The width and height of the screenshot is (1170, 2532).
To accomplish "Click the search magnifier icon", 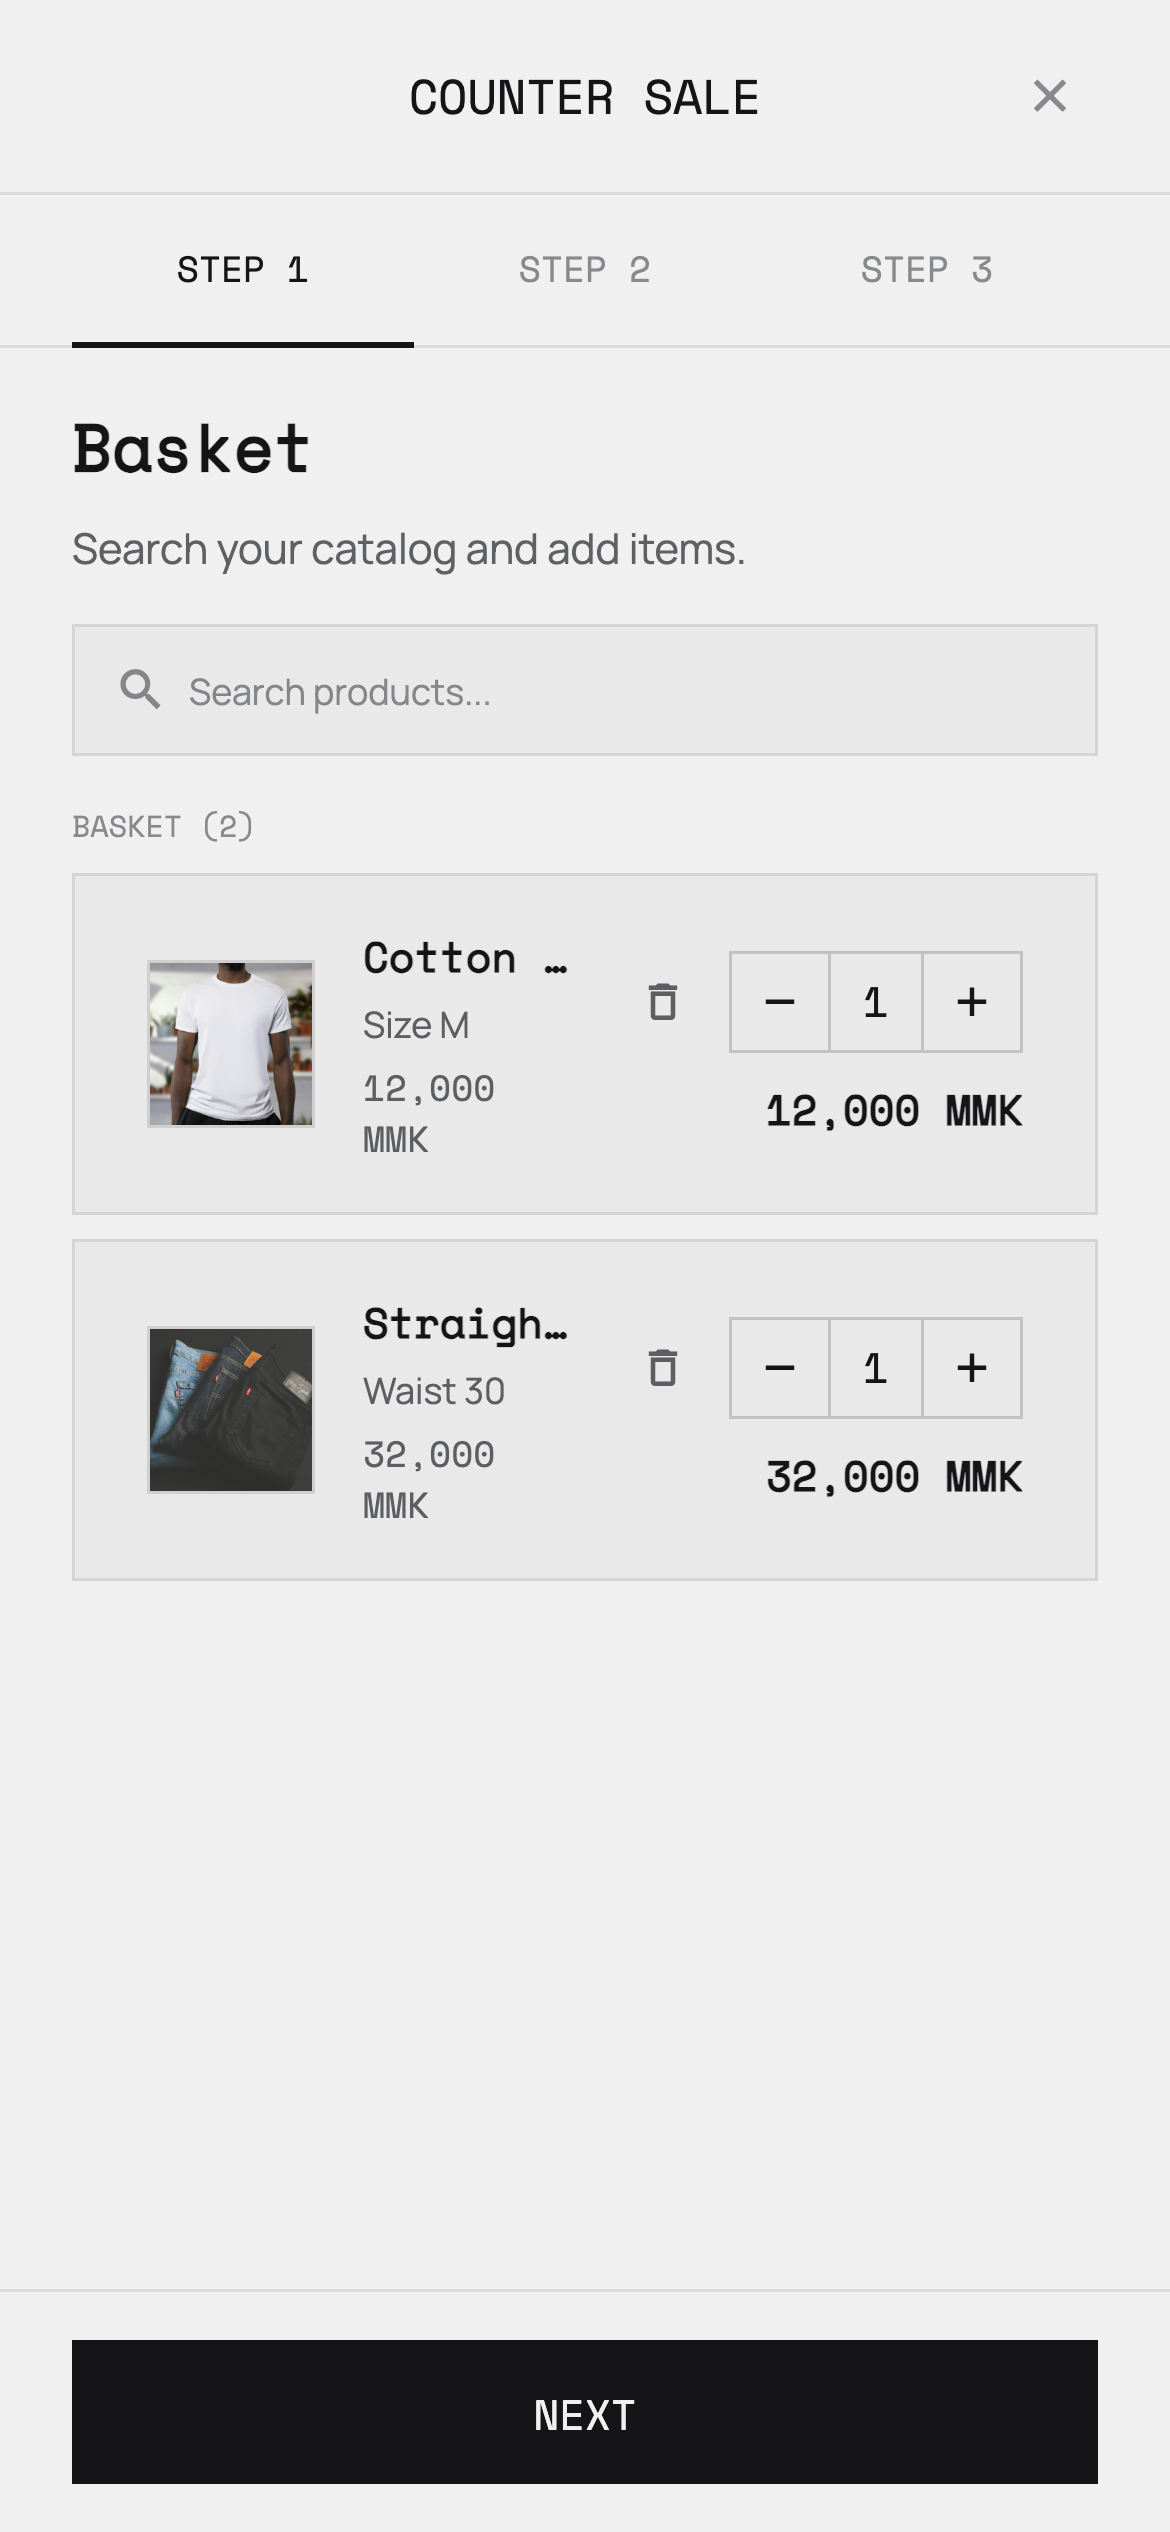I will (x=140, y=690).
